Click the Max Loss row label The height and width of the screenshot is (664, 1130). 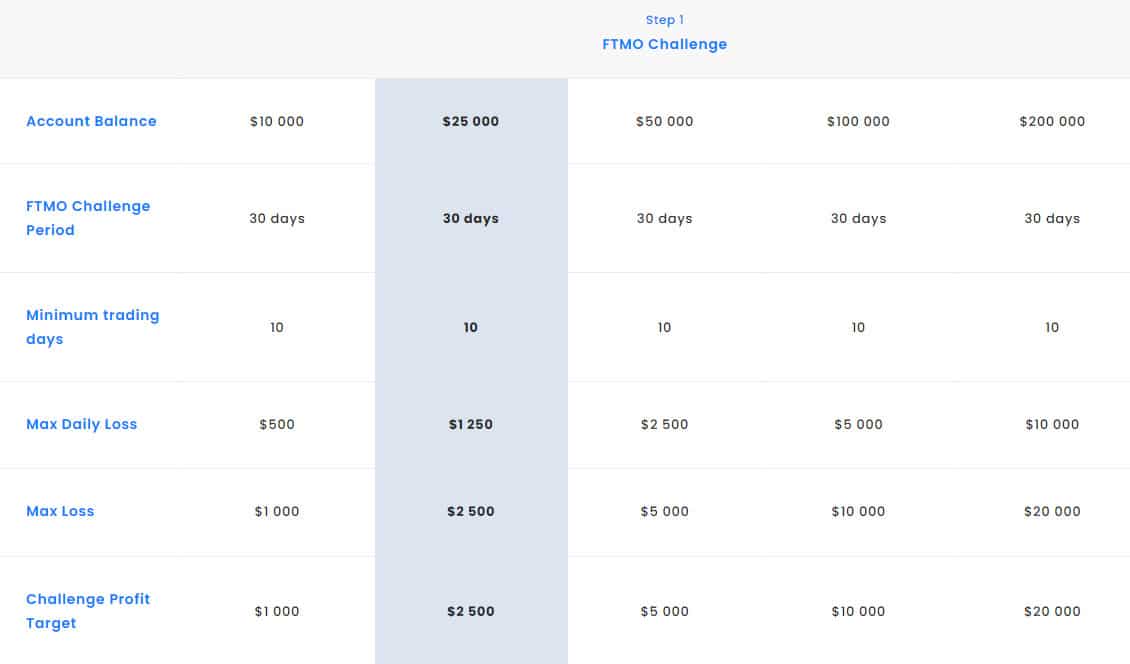[60, 511]
